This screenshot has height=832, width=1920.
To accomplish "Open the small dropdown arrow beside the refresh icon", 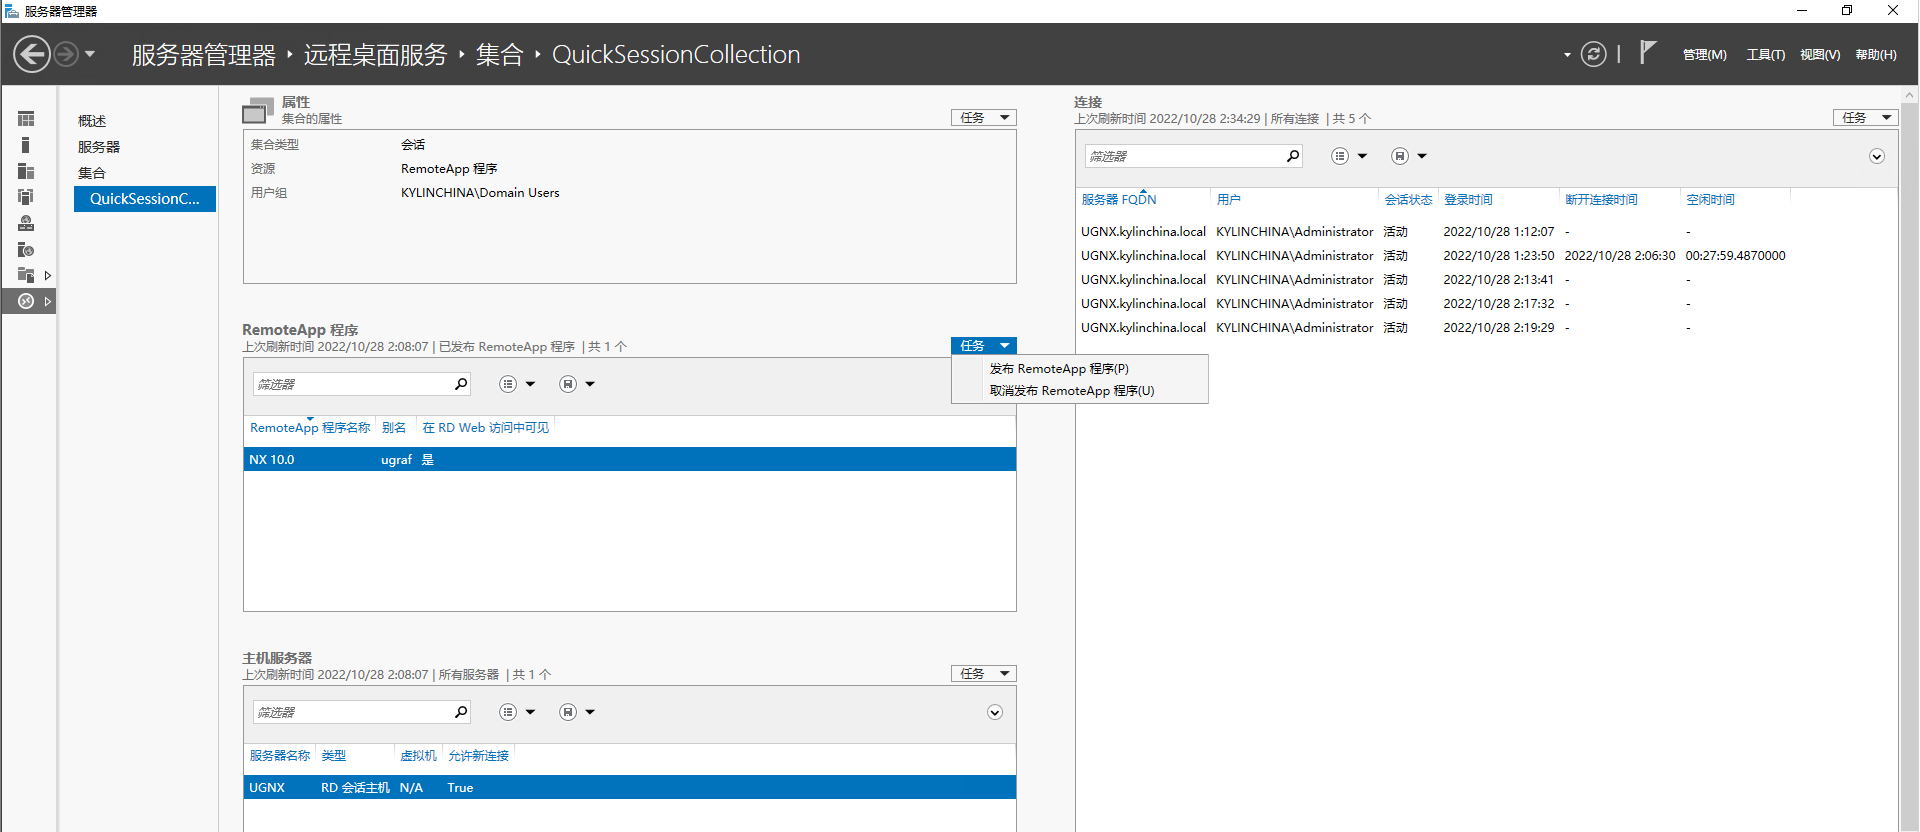I will point(1567,55).
